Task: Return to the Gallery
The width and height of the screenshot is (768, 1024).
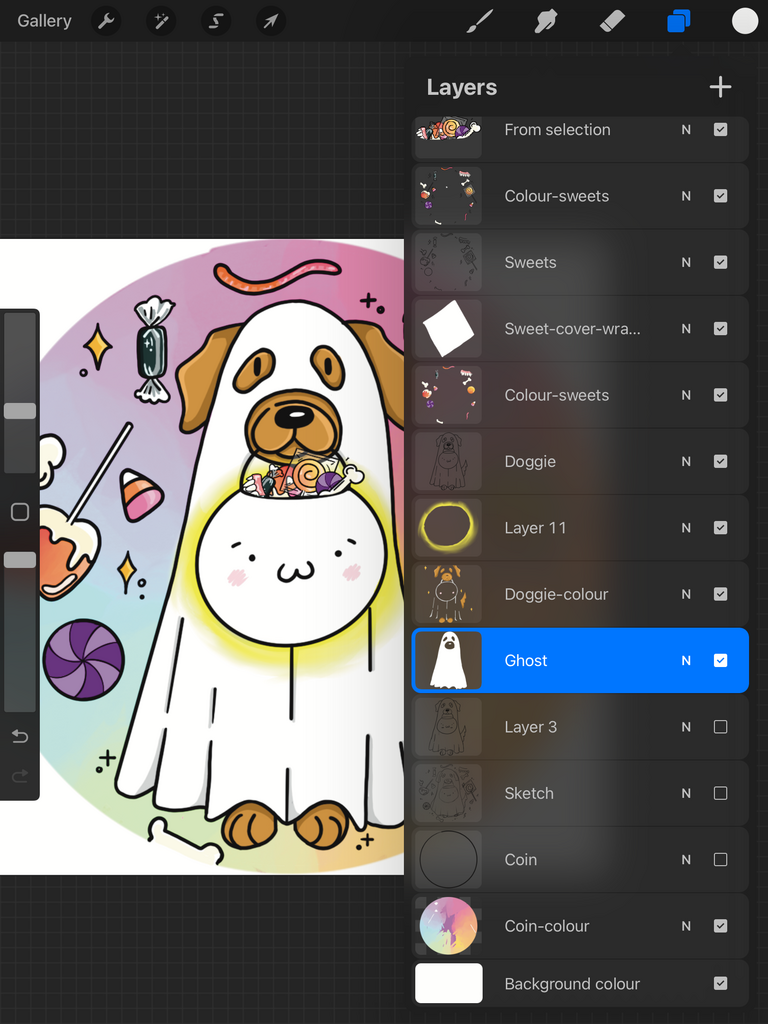Action: 44,21
